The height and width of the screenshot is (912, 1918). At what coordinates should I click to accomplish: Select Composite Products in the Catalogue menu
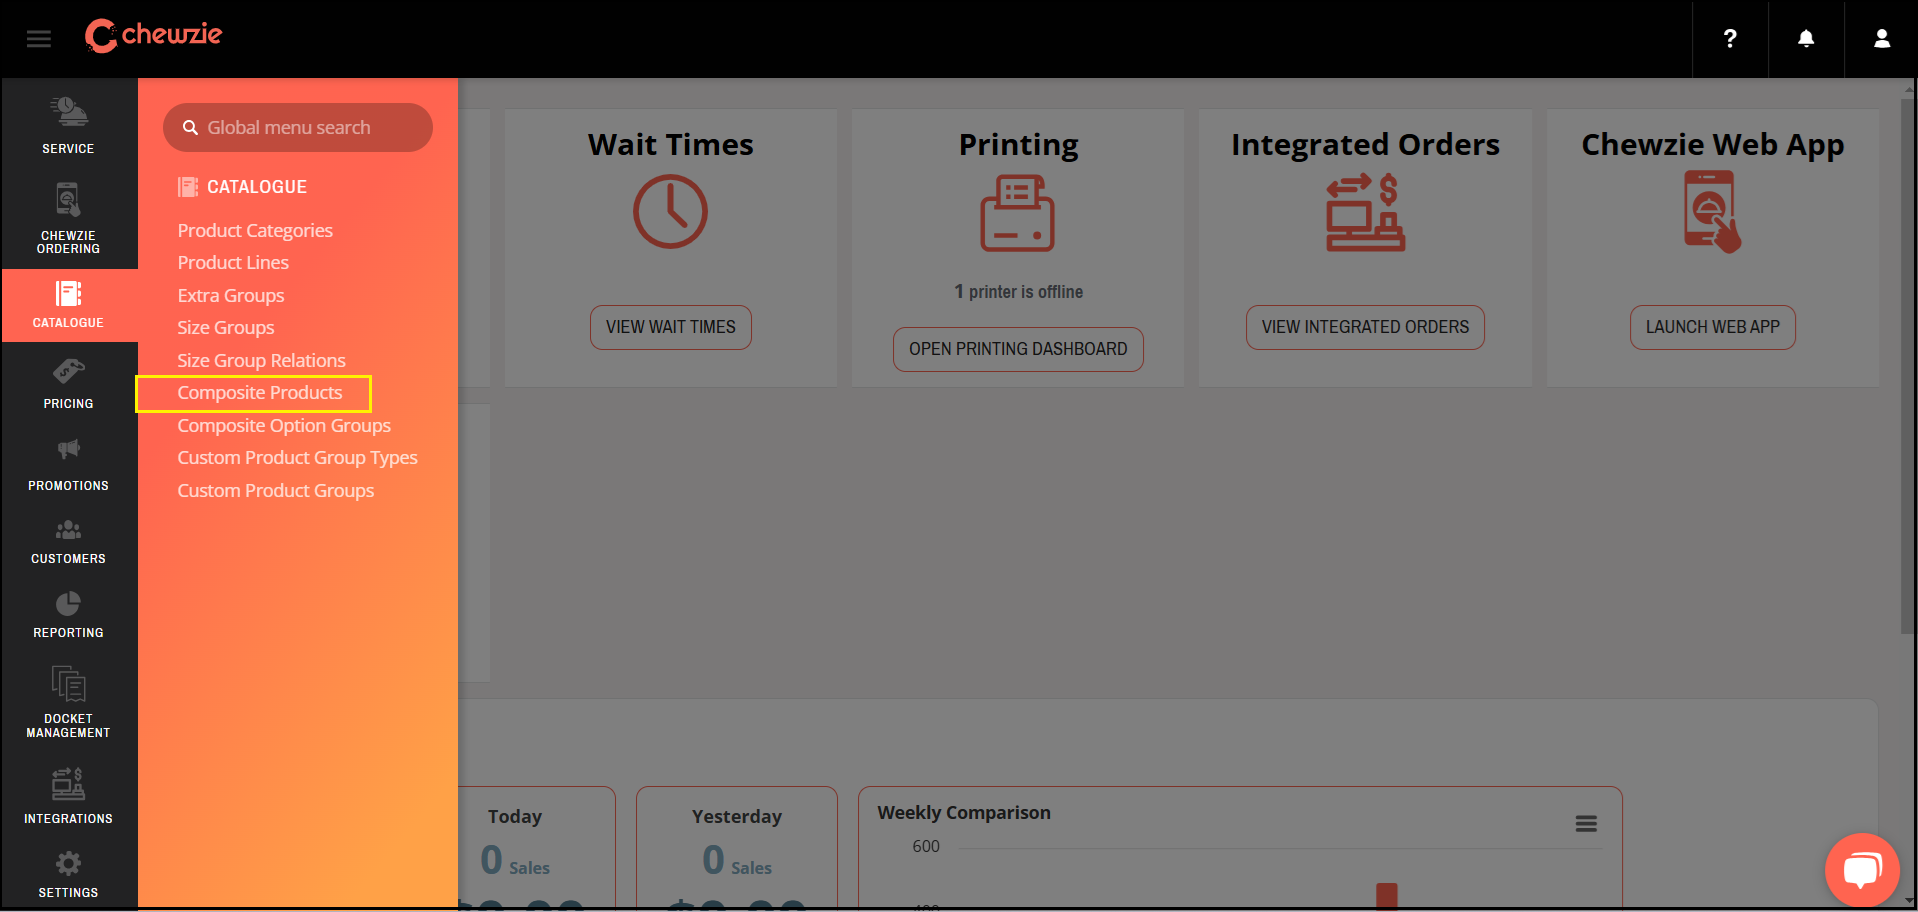[x=260, y=393]
